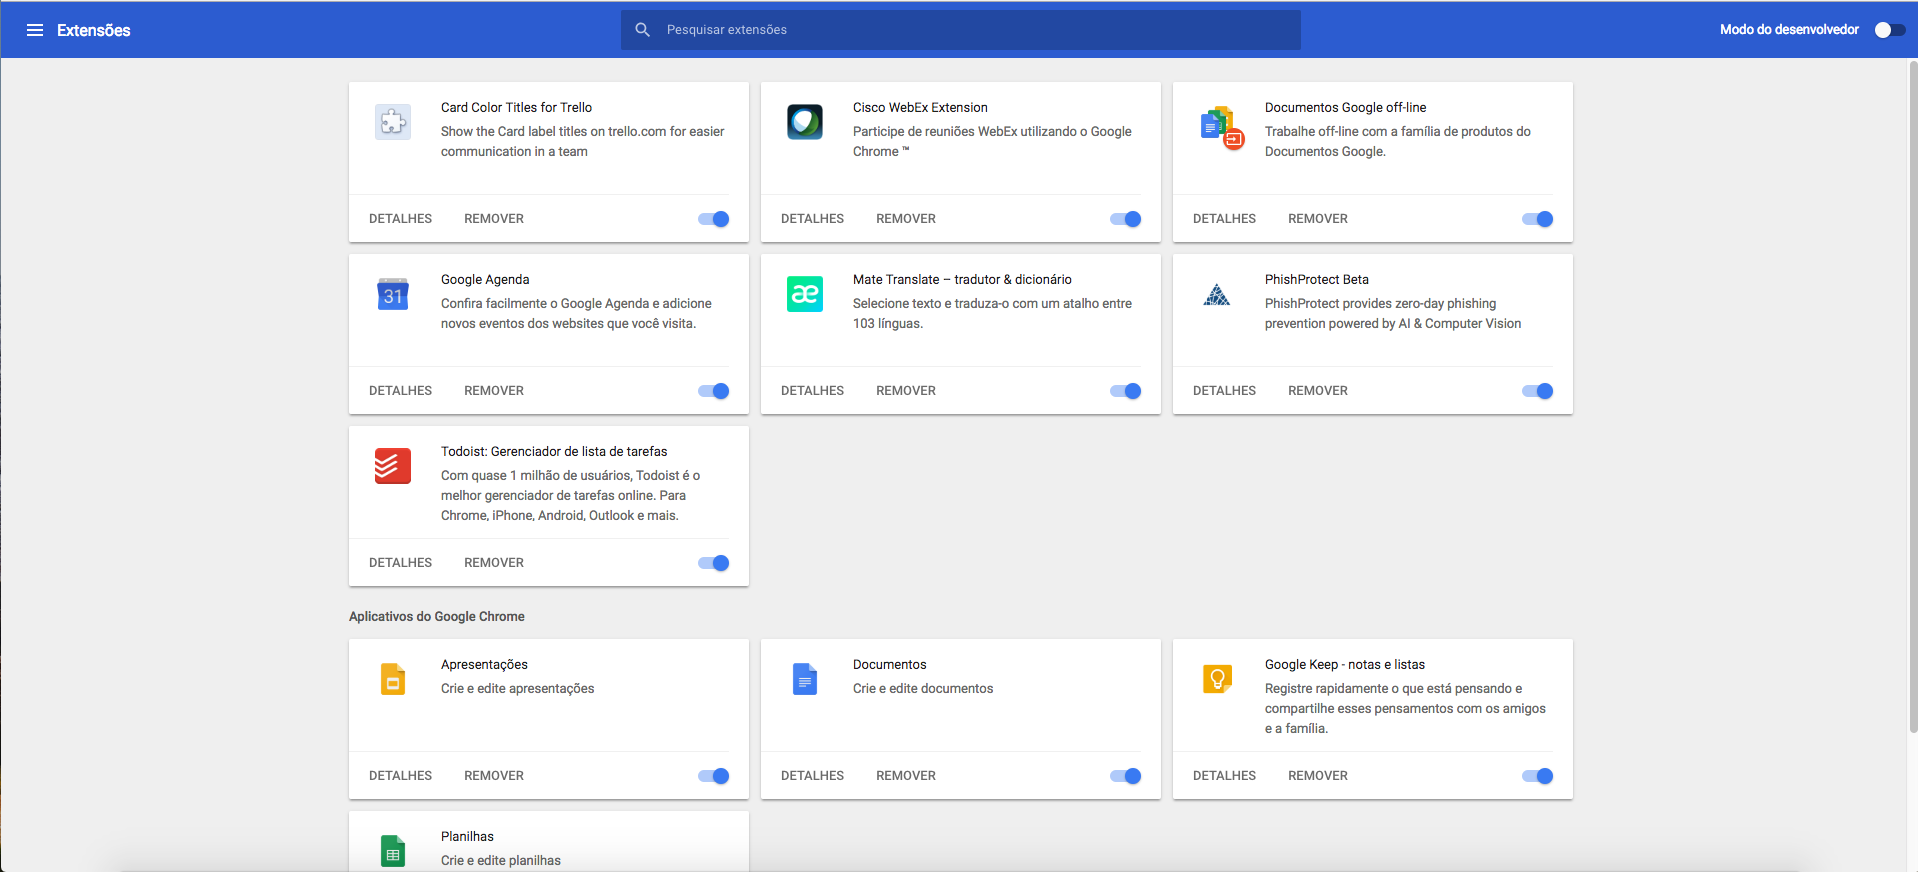Image resolution: width=1918 pixels, height=872 pixels.
Task: Click the Extensões page title
Action: tap(94, 30)
